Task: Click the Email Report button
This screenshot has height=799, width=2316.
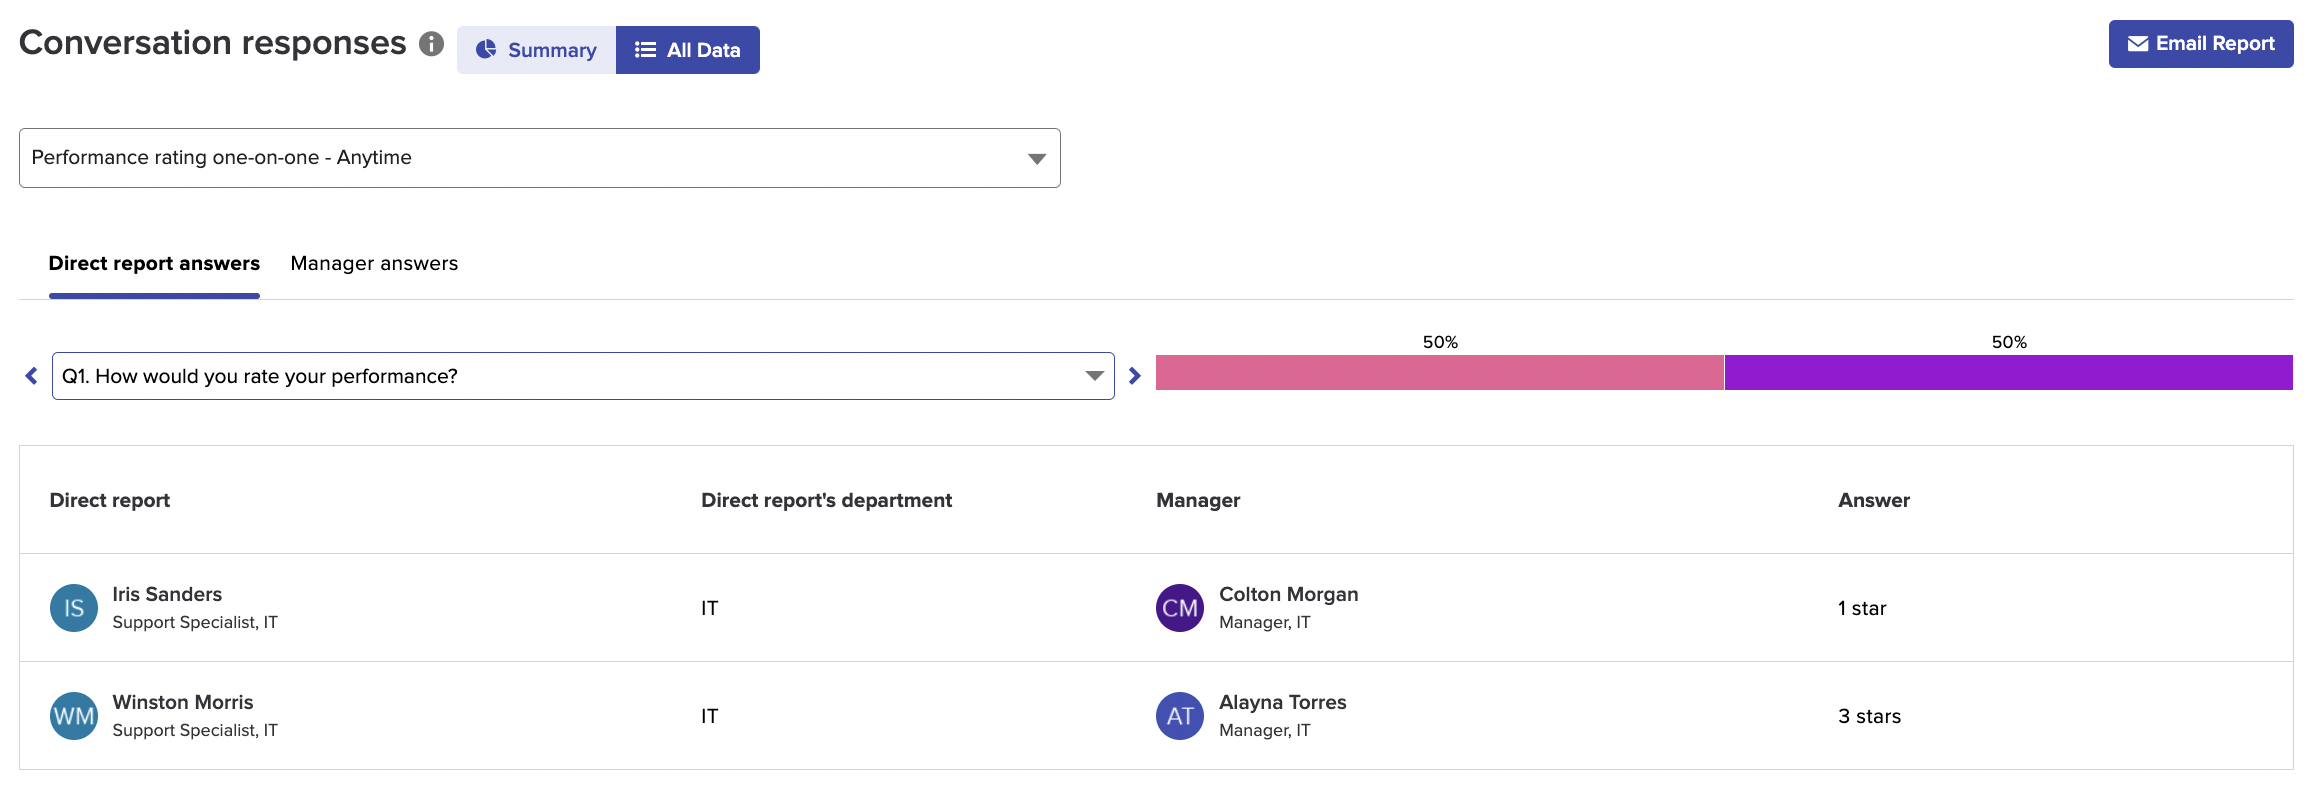Action: pyautogui.click(x=2201, y=44)
